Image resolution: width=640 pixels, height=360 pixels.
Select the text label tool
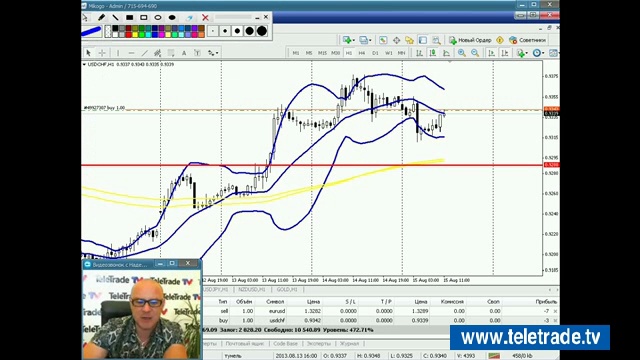(x=197, y=53)
